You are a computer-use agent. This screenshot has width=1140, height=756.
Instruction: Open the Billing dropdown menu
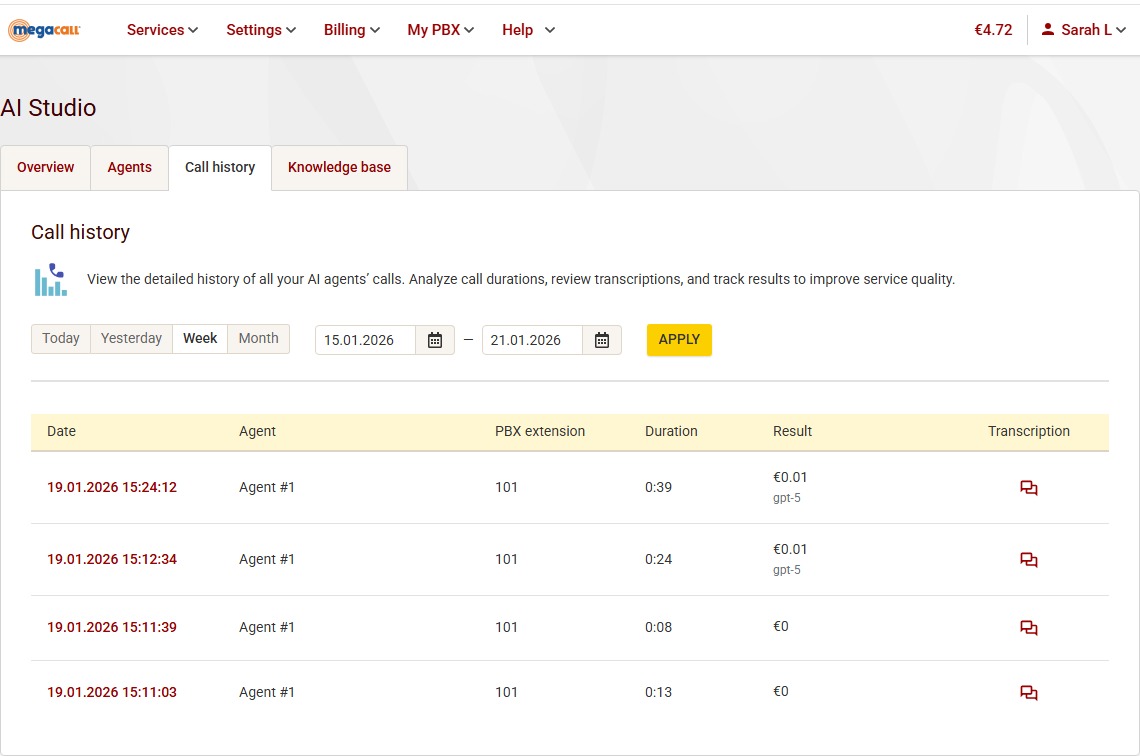coord(352,30)
